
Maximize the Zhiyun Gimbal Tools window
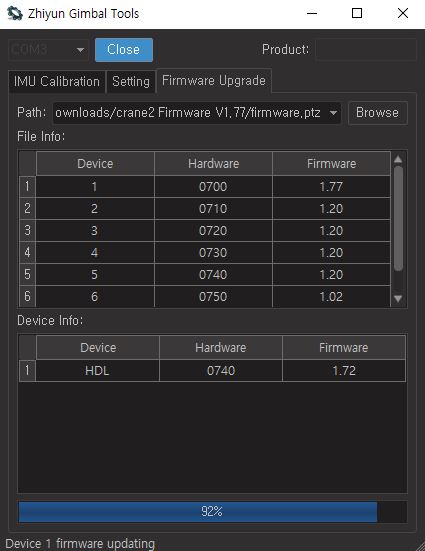pos(357,14)
